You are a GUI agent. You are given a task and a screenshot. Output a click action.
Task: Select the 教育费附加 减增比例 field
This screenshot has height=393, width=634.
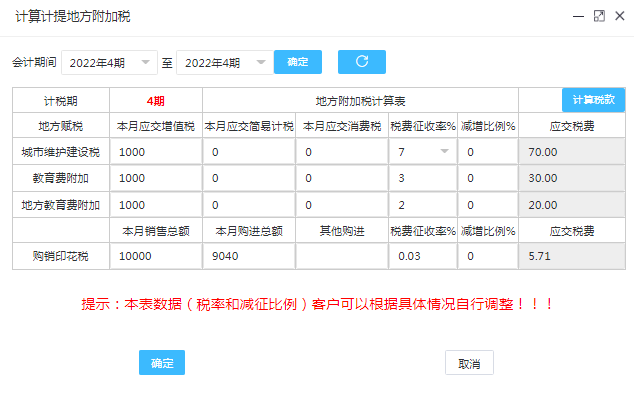[x=488, y=178]
